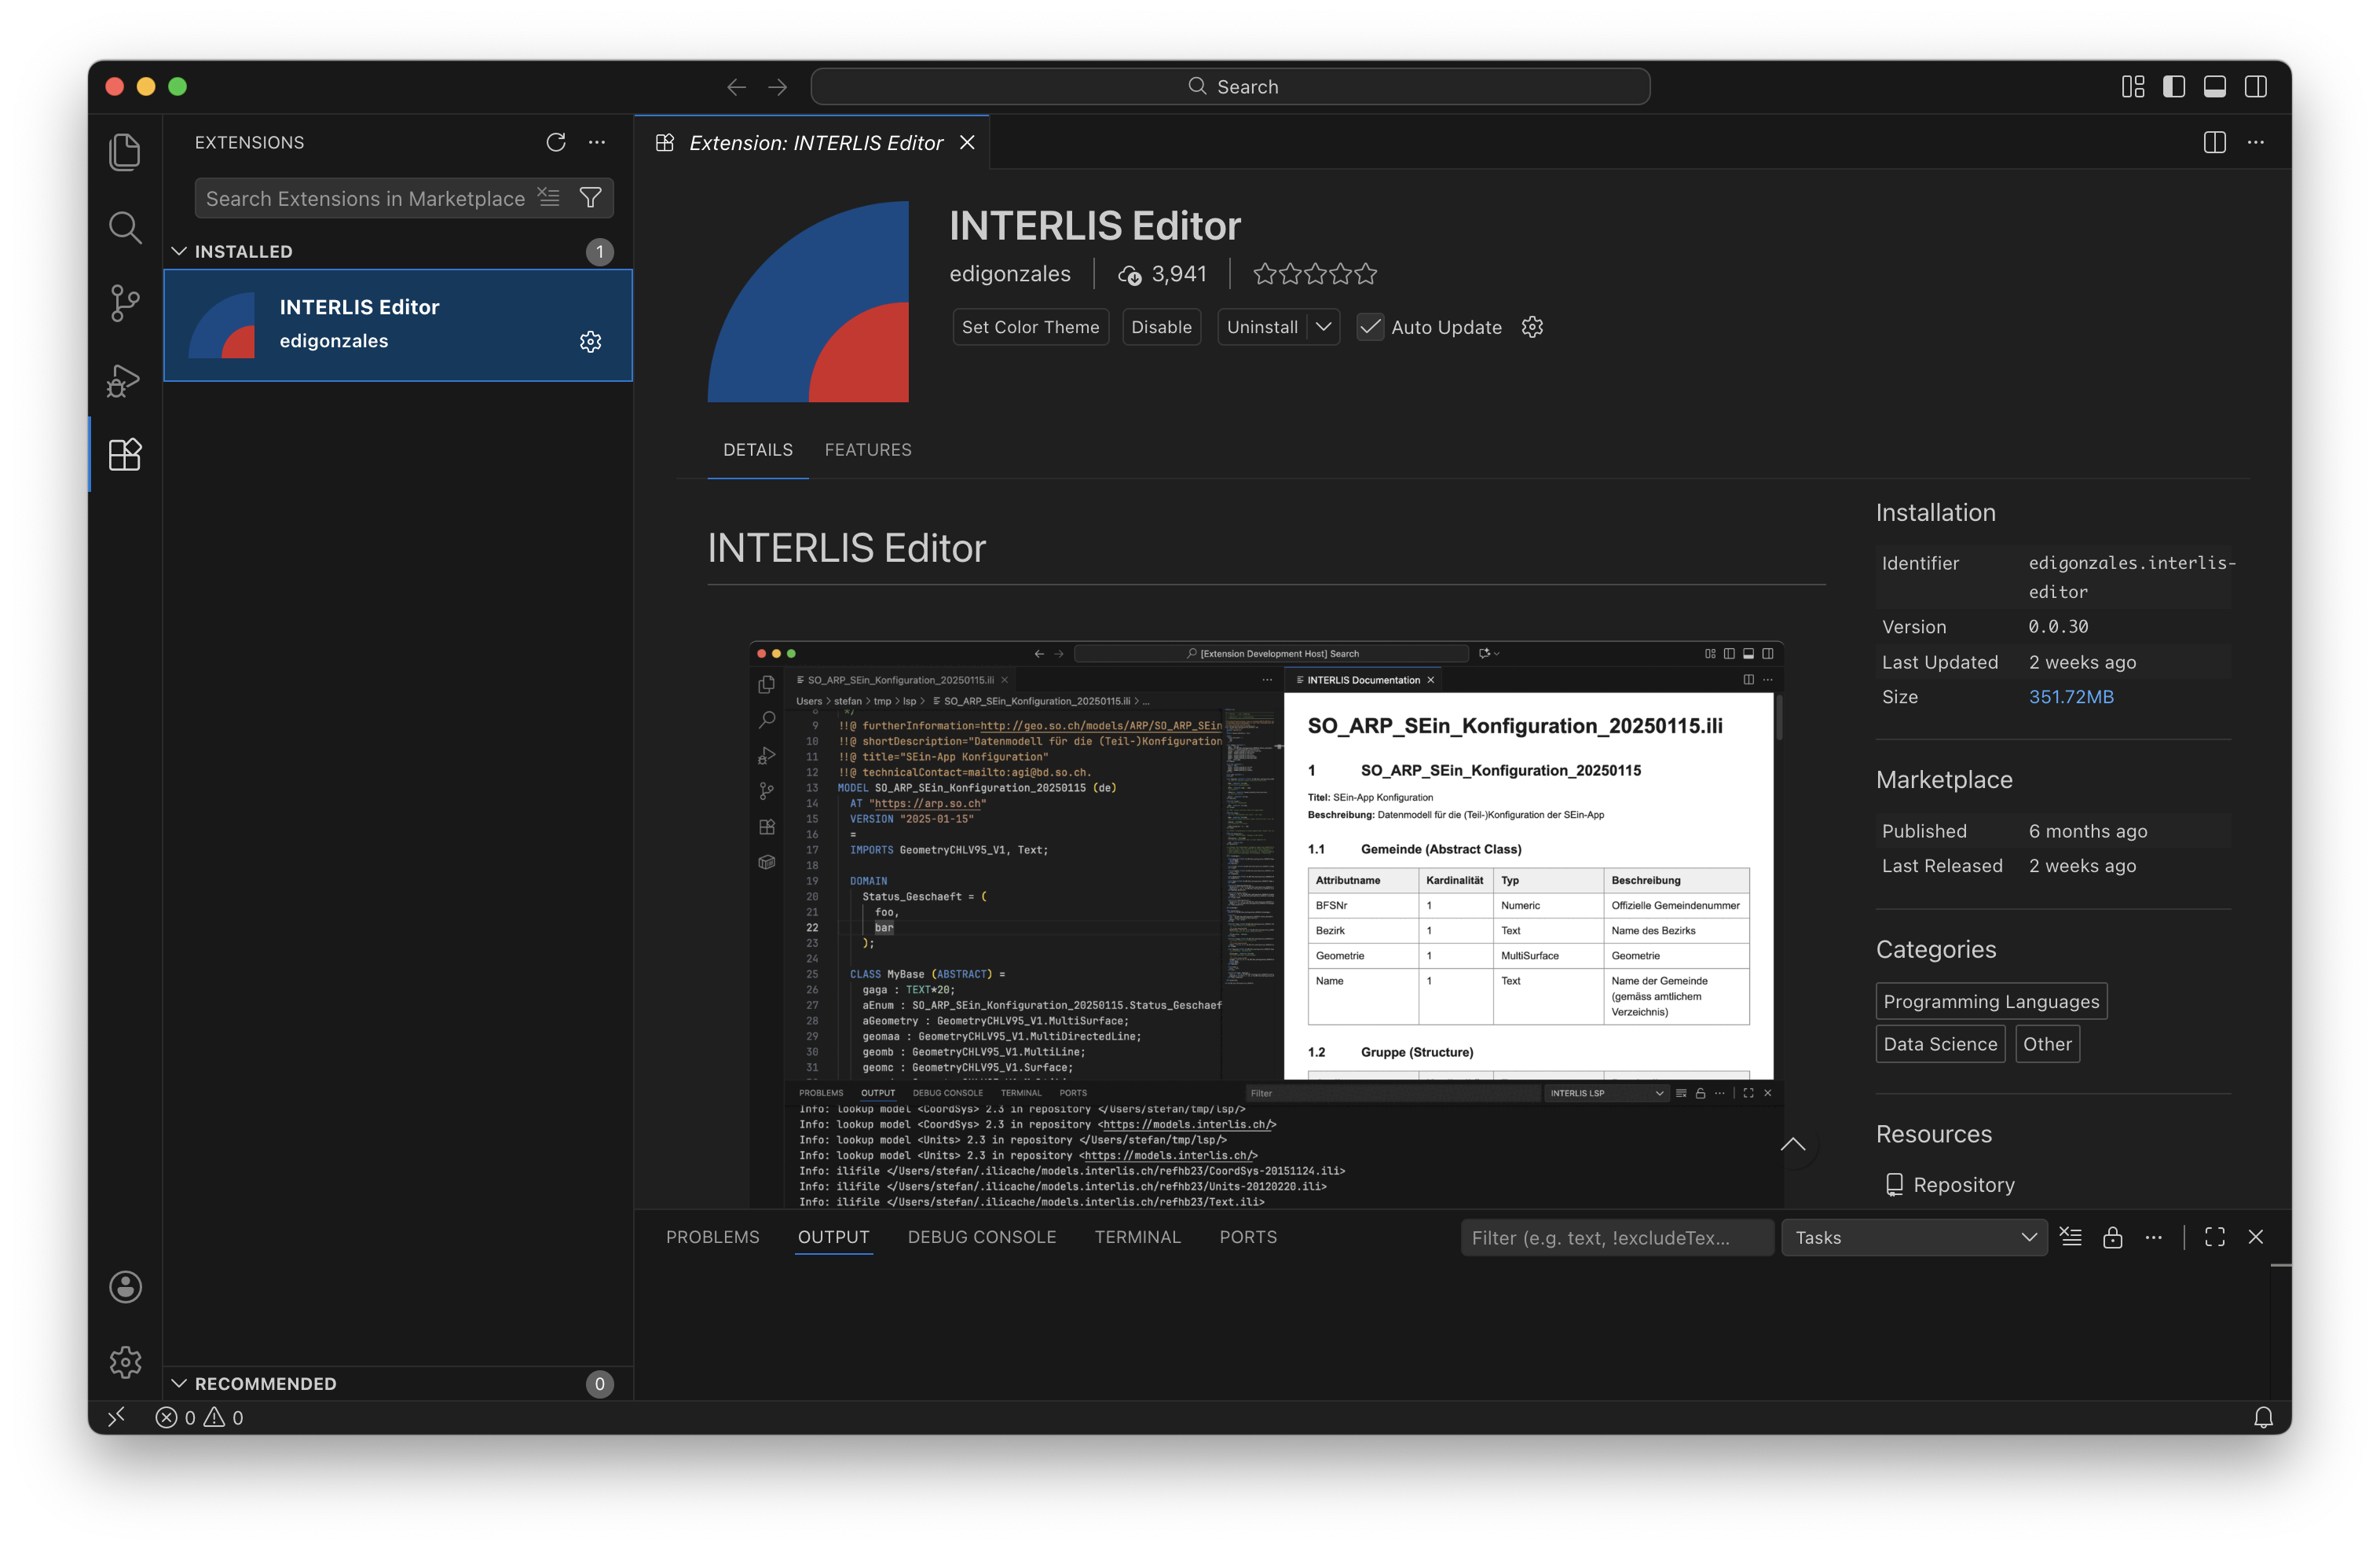Go forward with the navigation arrow

777,87
